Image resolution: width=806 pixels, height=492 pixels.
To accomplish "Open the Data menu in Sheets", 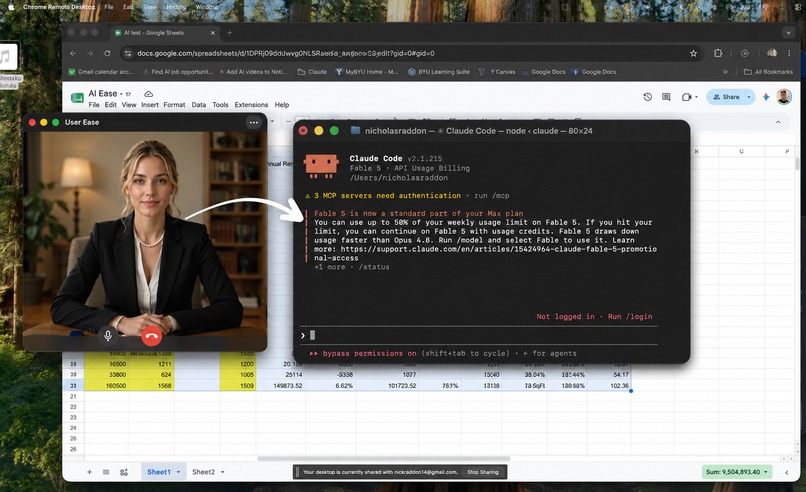I will coord(199,105).
